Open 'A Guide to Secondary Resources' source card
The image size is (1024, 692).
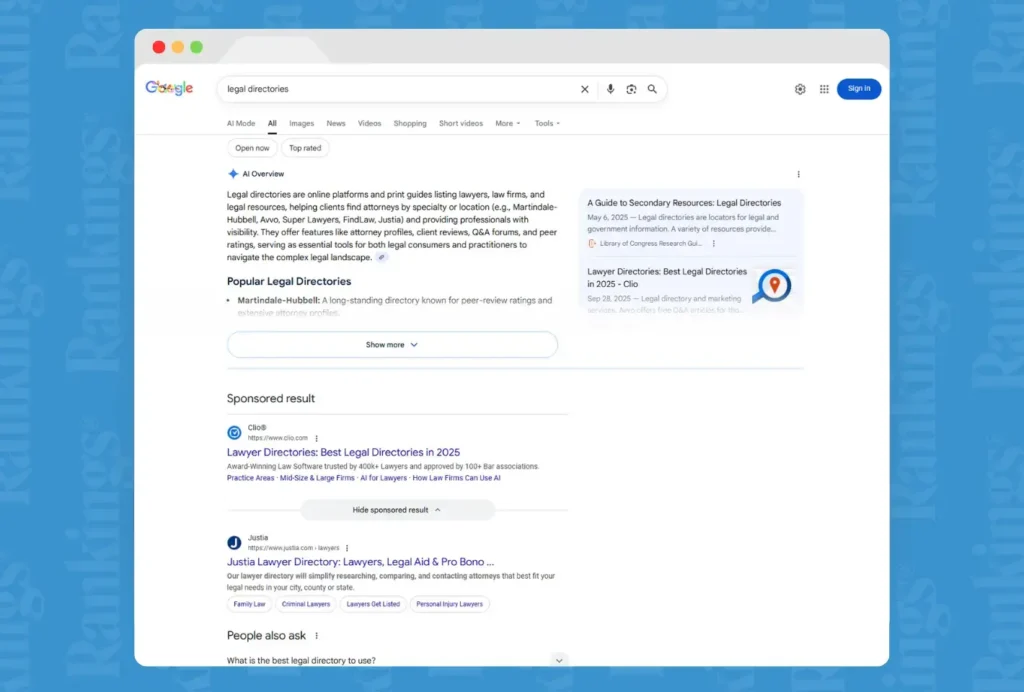click(x=684, y=203)
